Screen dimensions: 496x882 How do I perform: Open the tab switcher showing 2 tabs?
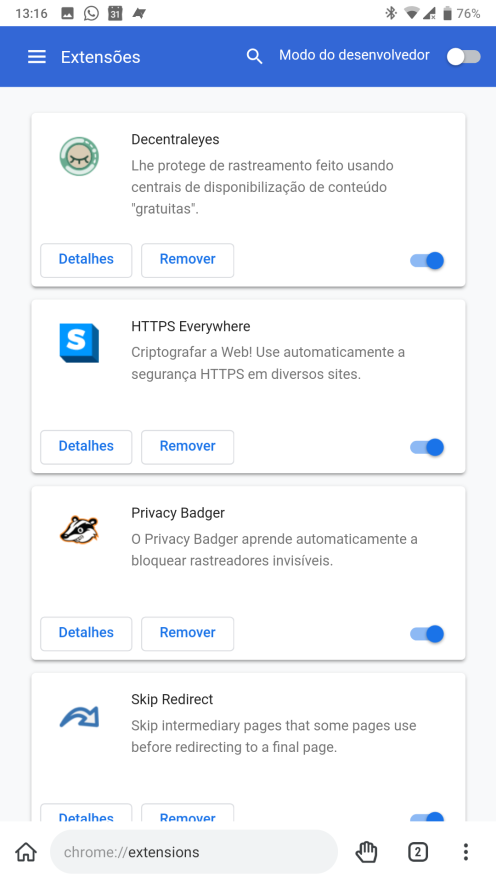click(417, 852)
